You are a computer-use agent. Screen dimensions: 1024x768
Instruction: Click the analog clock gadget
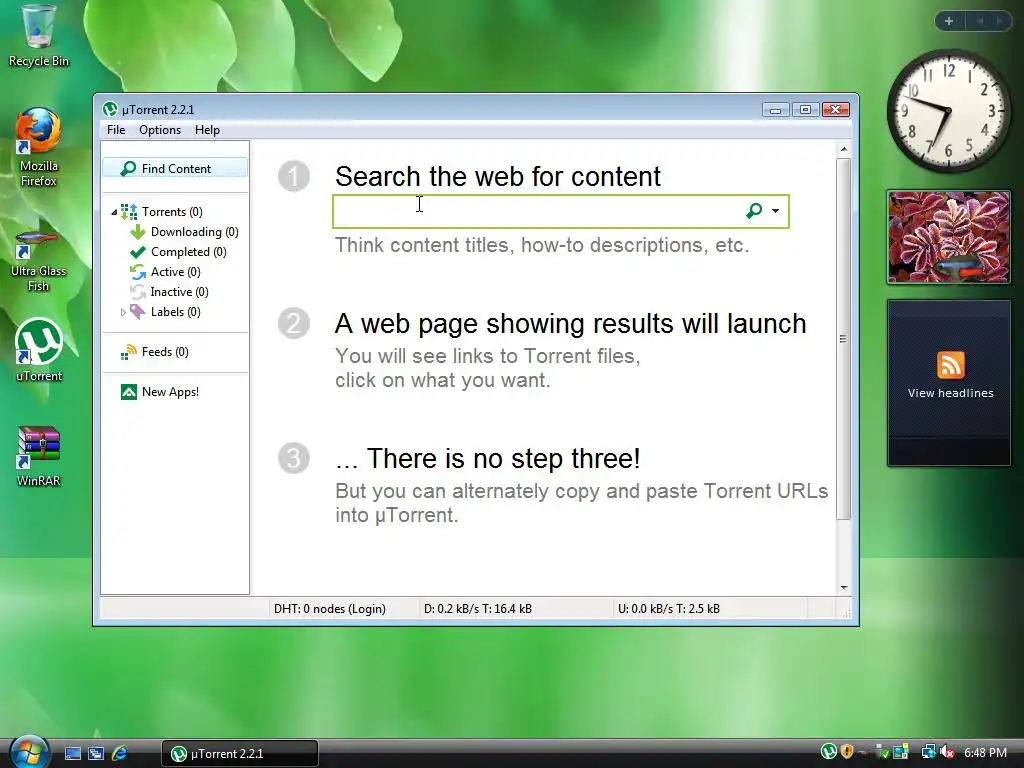click(x=948, y=110)
